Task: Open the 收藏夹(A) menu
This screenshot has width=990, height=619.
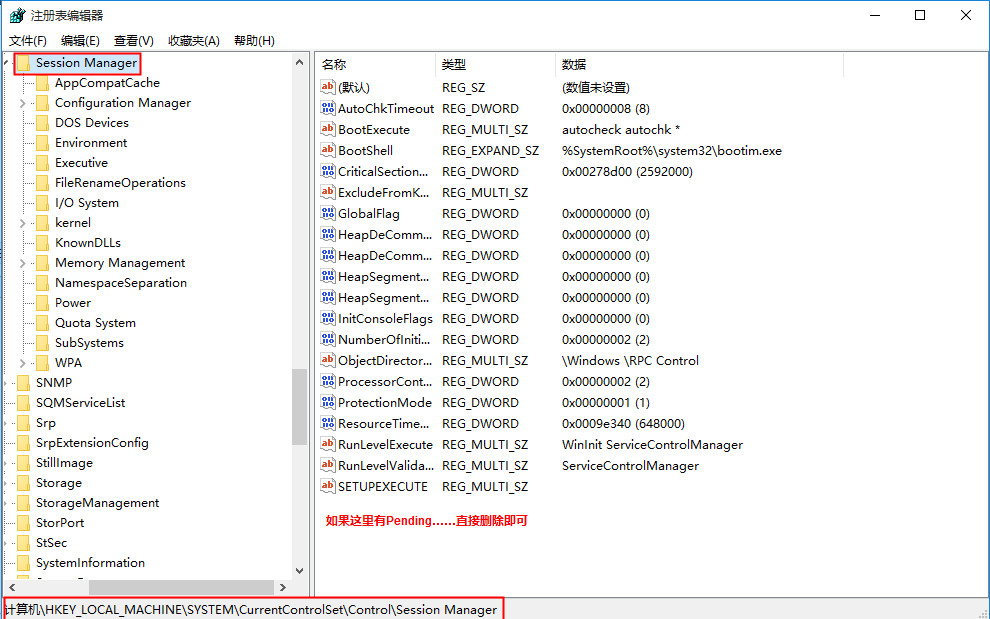Action: pos(193,40)
